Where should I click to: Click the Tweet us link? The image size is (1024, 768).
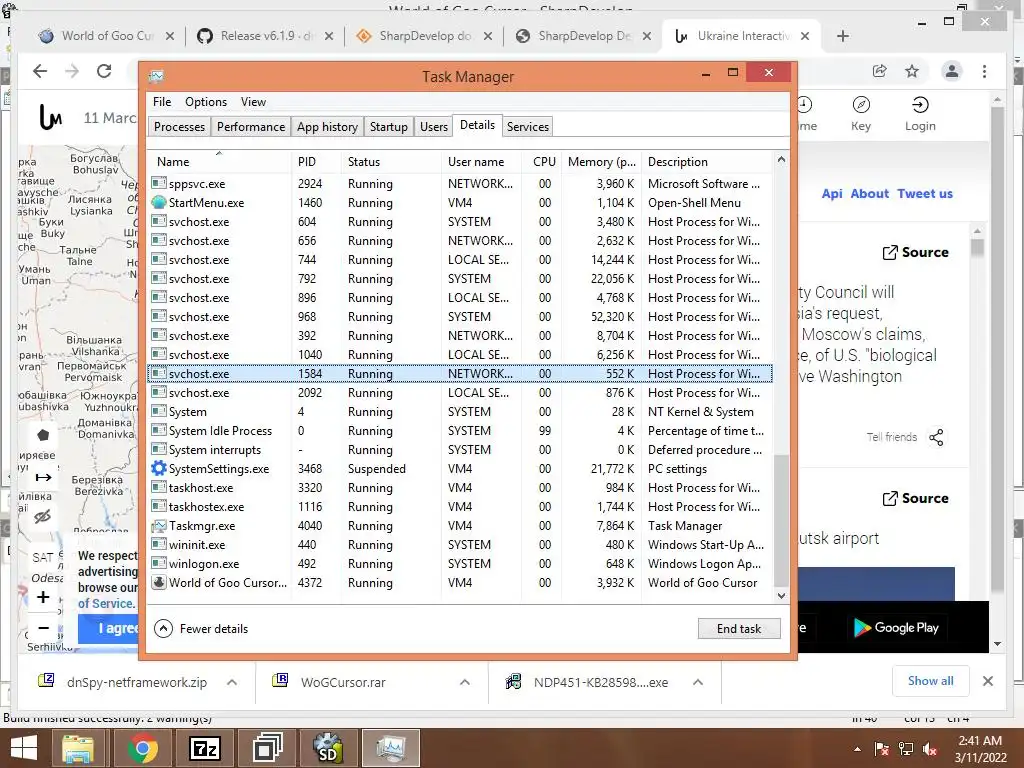pos(925,193)
